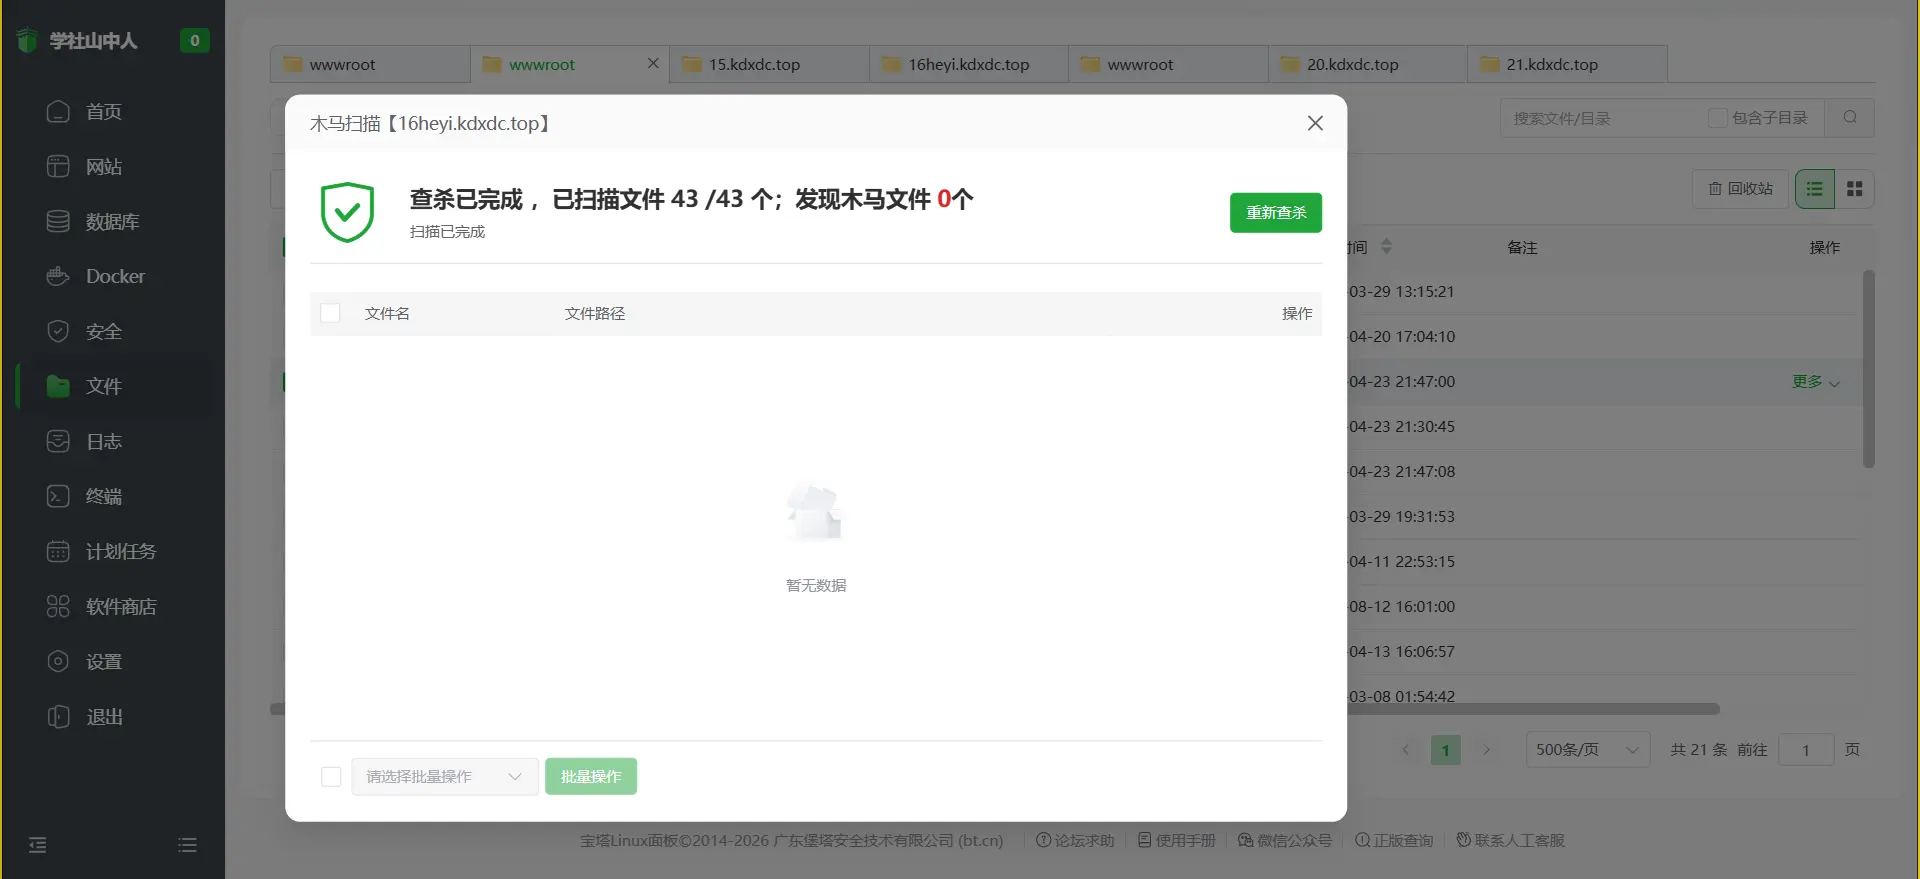
Task: Switch to the 15.kdxdc.top tab
Action: [x=769, y=64]
